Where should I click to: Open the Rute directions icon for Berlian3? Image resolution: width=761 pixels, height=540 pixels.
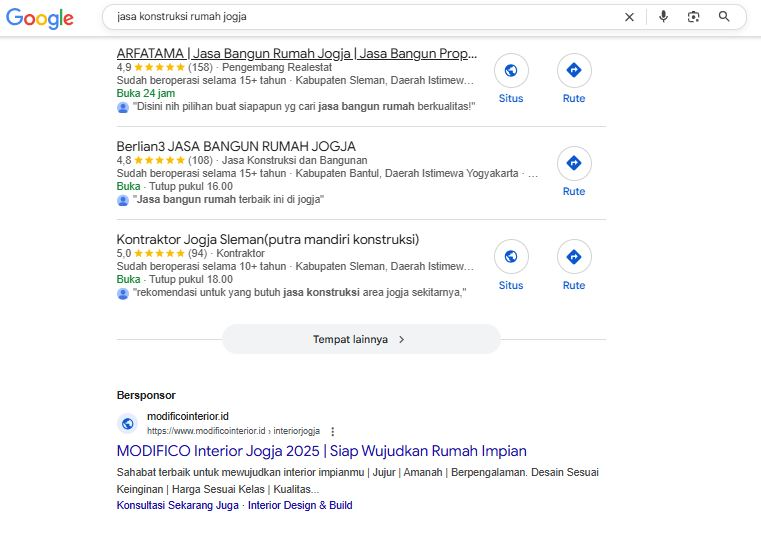click(x=574, y=163)
